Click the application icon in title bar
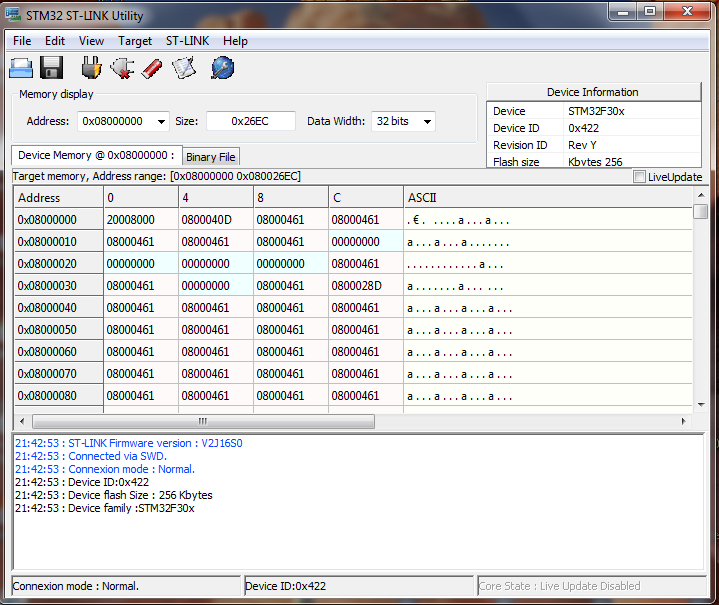Image resolution: width=719 pixels, height=605 pixels. pos(13,15)
